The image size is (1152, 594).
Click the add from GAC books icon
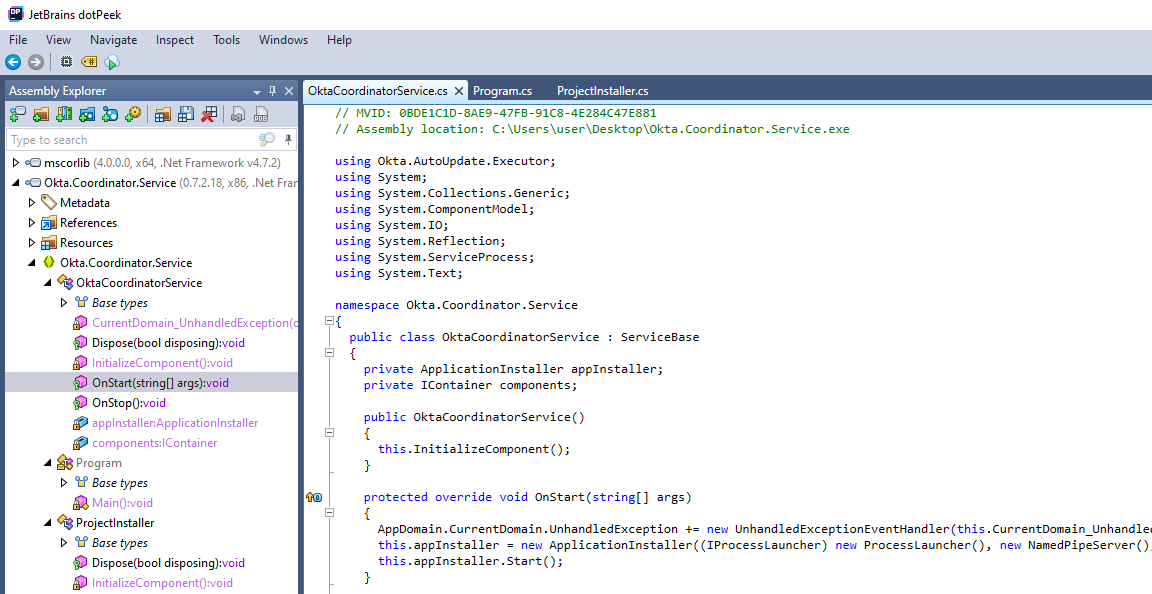[64, 114]
